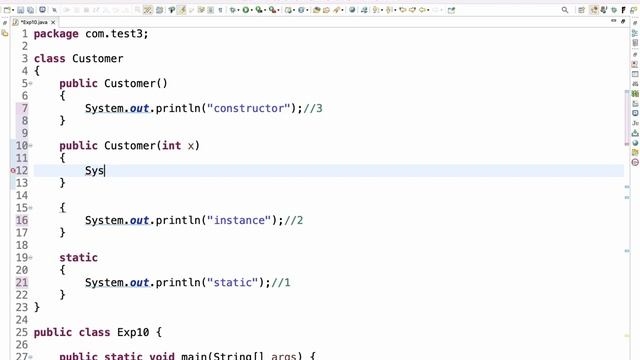Restore the Package Explorer from left sidebar

5,34
